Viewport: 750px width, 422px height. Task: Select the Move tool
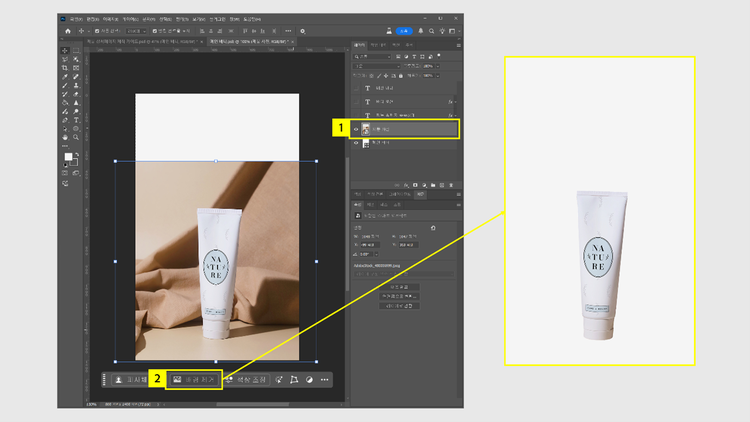tap(66, 50)
